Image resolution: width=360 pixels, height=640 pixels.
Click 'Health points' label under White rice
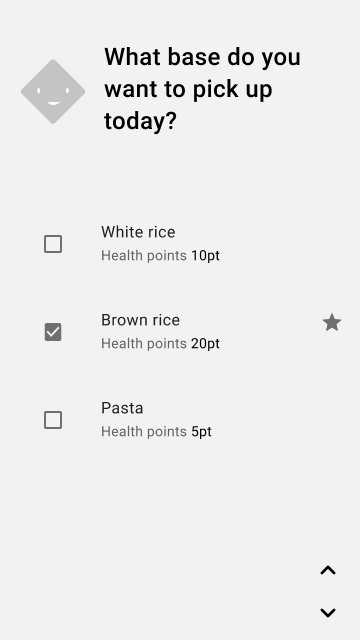144,256
